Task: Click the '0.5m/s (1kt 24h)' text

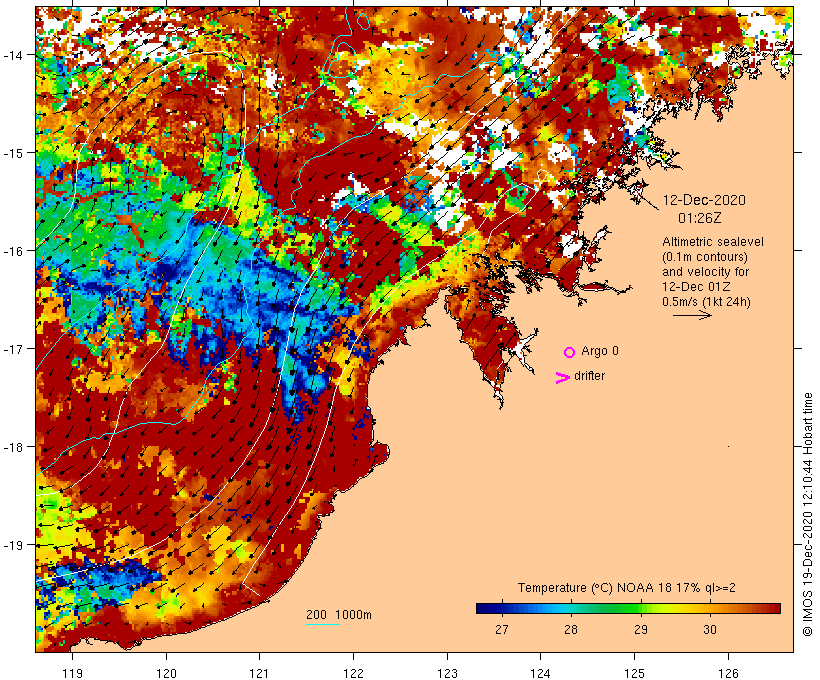Action: (x=706, y=302)
